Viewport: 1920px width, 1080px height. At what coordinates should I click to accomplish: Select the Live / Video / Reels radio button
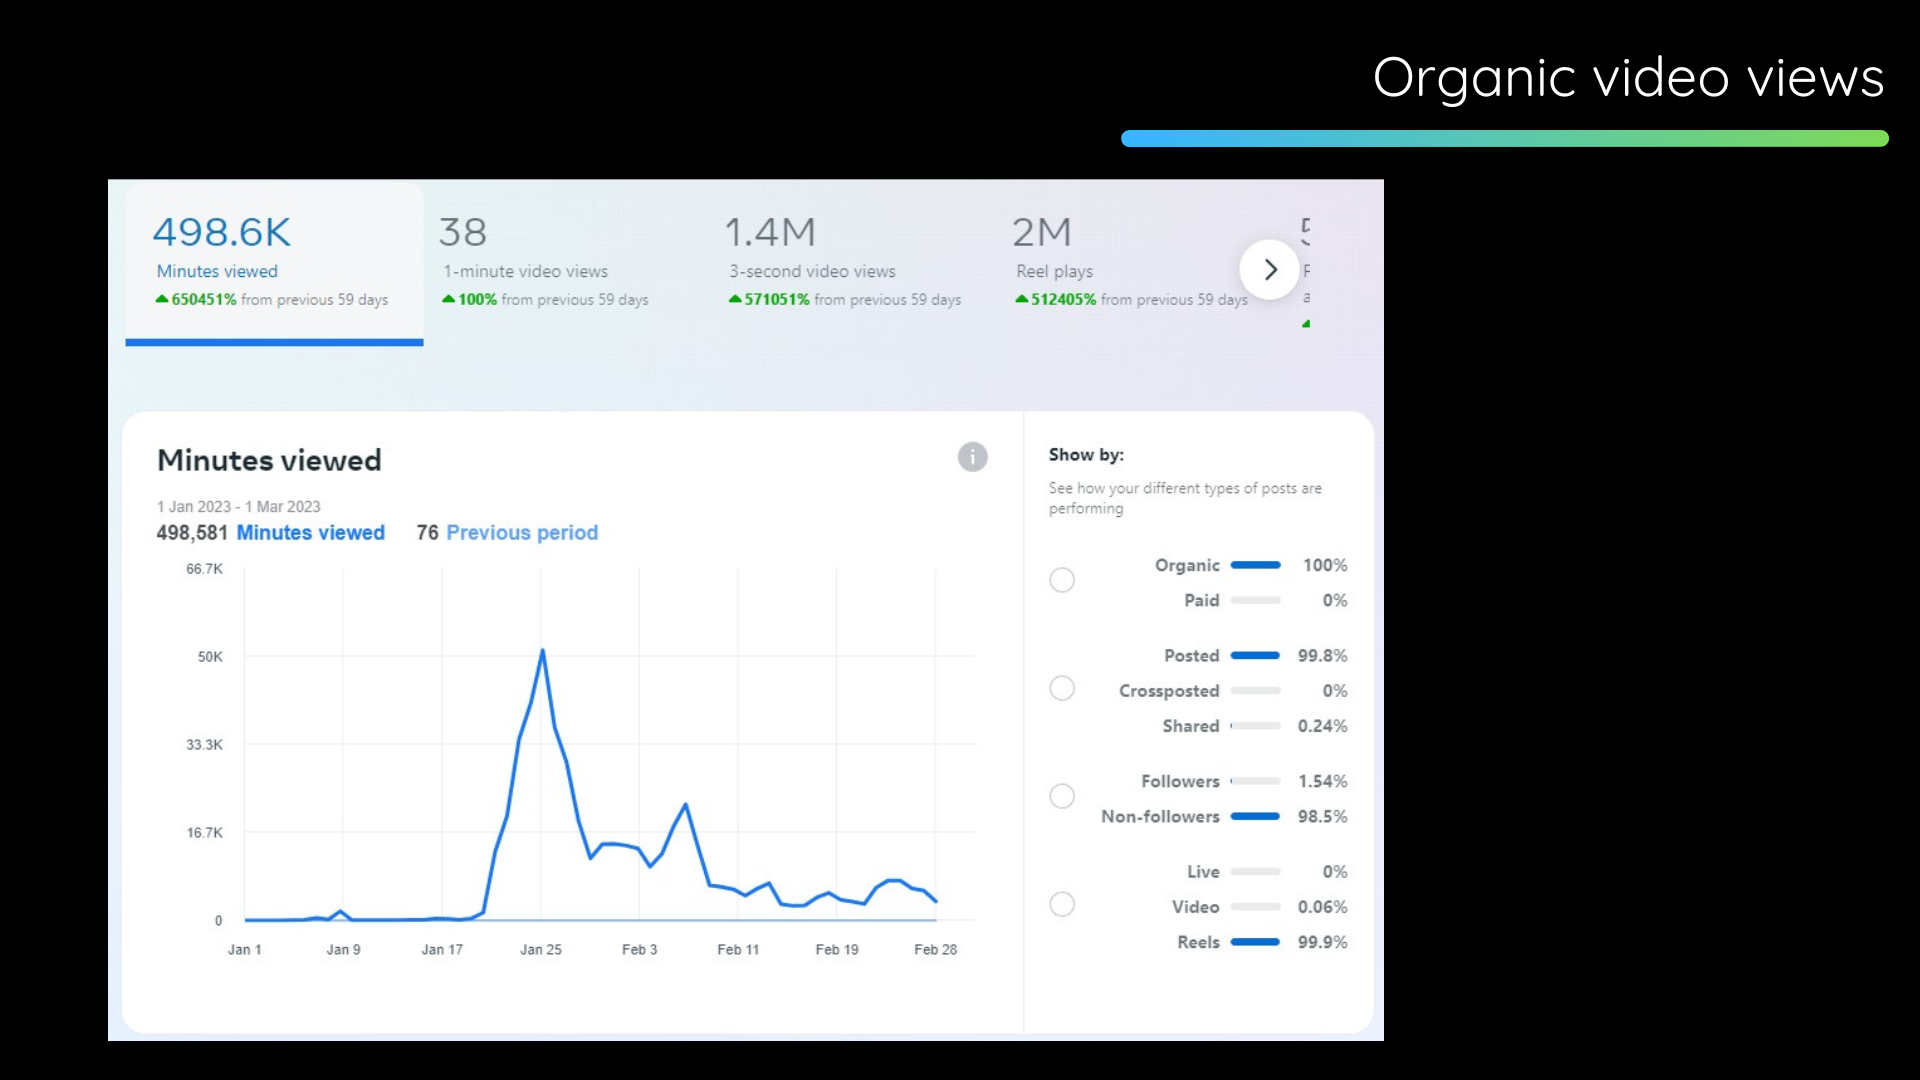pyautogui.click(x=1062, y=905)
